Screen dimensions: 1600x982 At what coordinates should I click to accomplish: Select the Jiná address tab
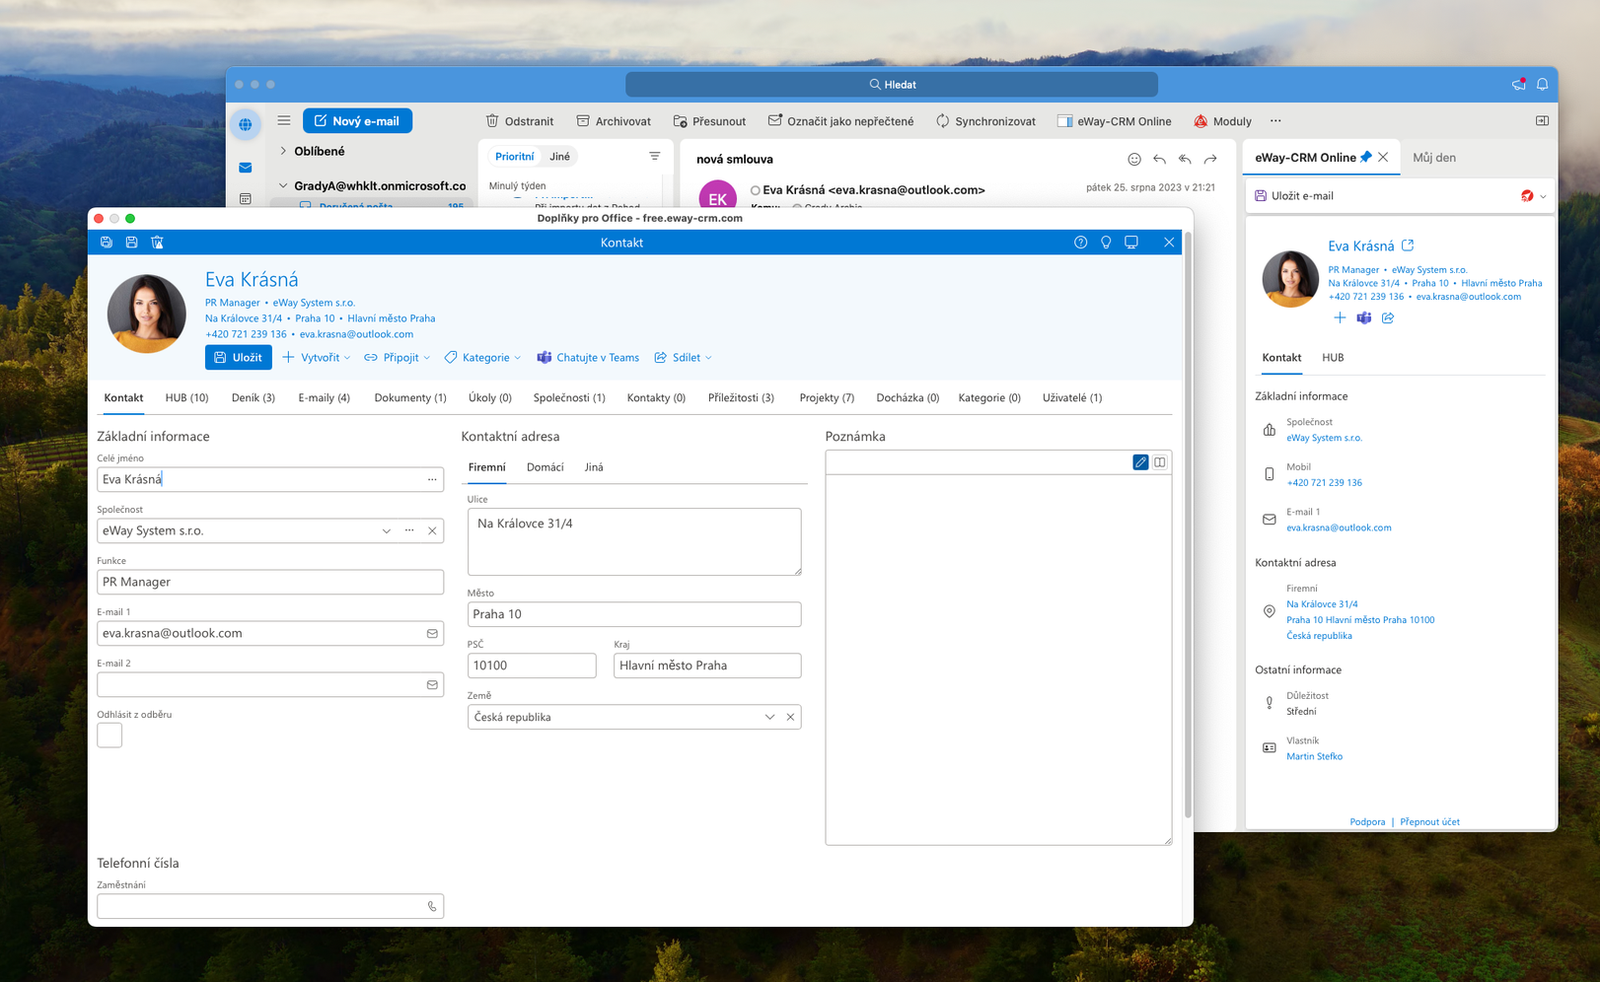coord(594,467)
